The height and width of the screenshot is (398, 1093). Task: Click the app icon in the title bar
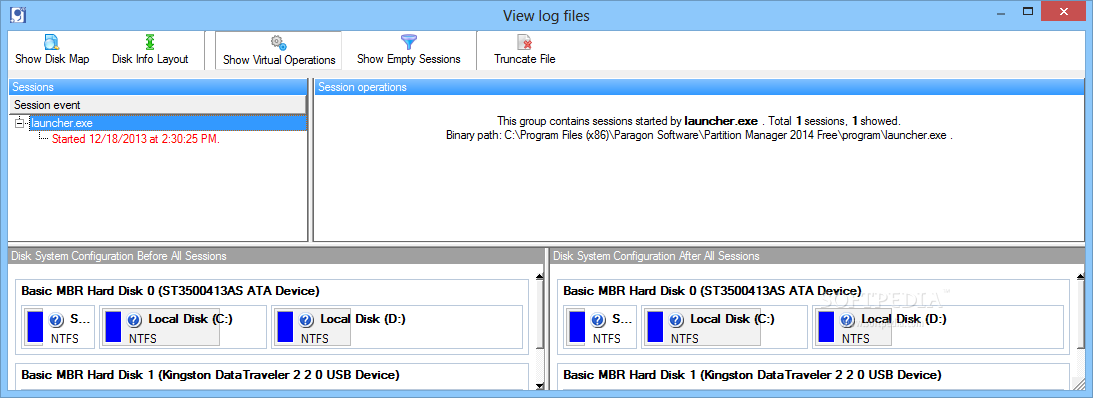tap(19, 13)
